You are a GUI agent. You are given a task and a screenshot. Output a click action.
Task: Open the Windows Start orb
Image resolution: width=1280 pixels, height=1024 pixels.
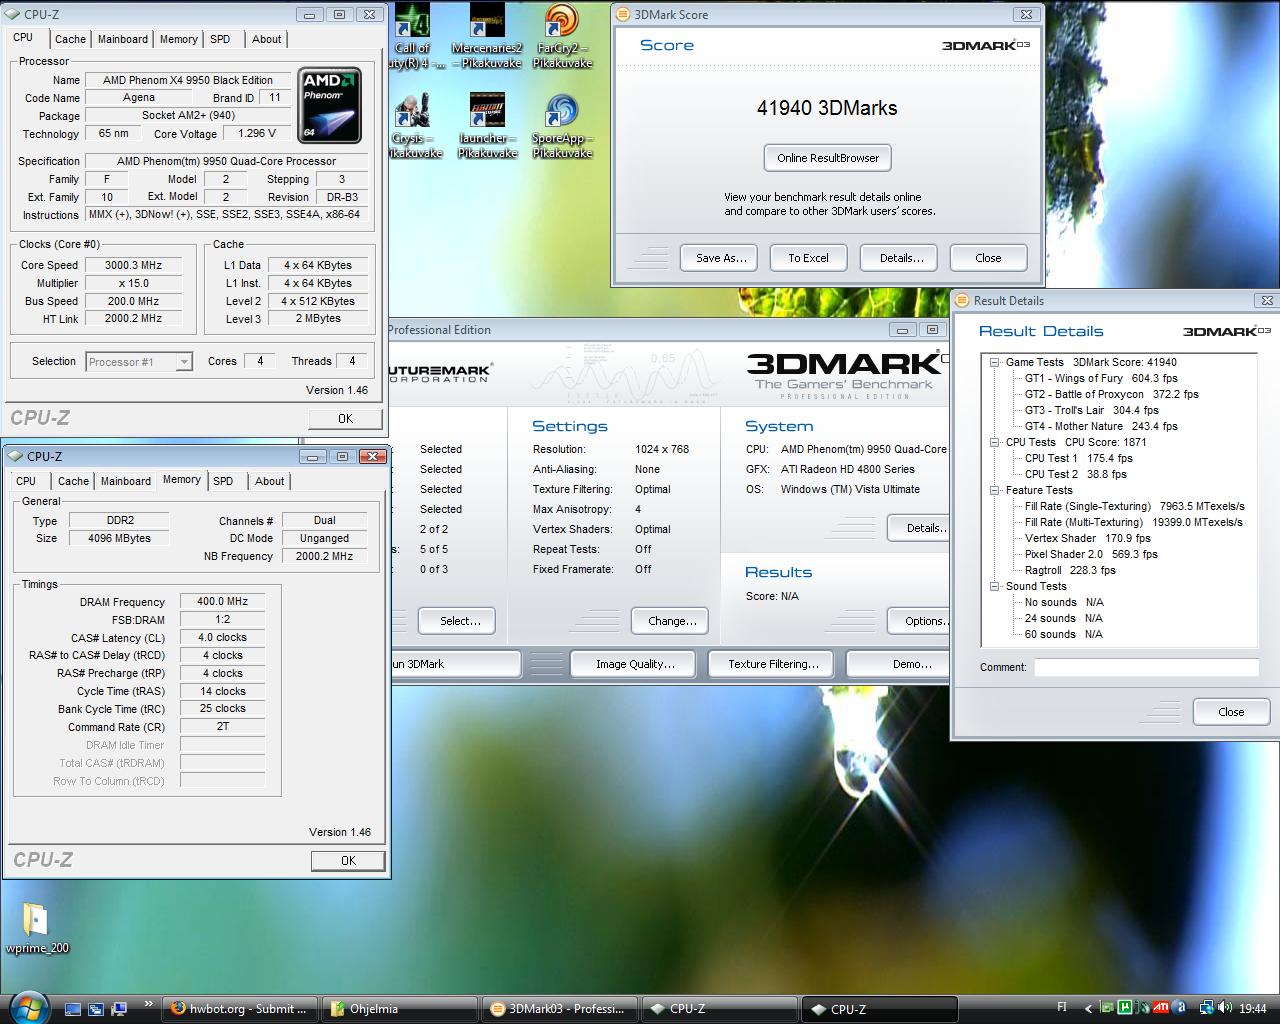point(27,1006)
